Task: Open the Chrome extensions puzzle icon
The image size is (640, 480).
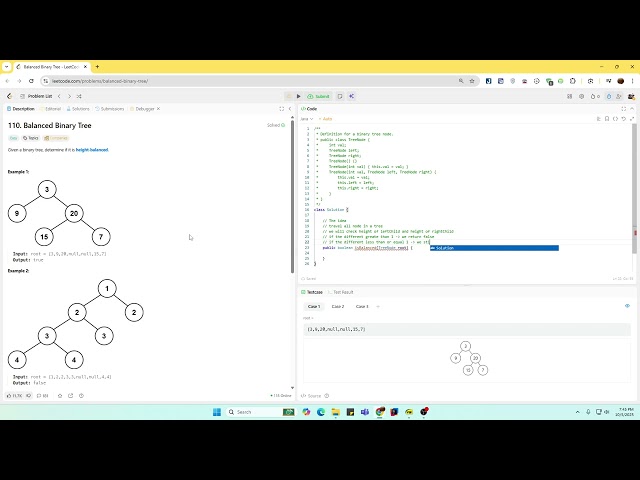Action: point(572,81)
